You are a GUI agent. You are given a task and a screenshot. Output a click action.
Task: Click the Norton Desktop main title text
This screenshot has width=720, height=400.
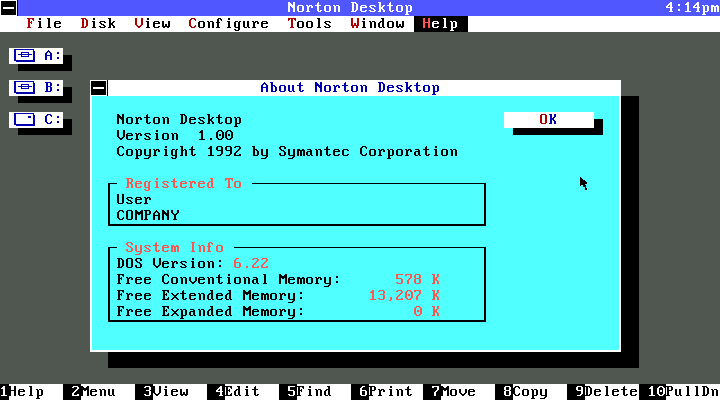[x=350, y=8]
